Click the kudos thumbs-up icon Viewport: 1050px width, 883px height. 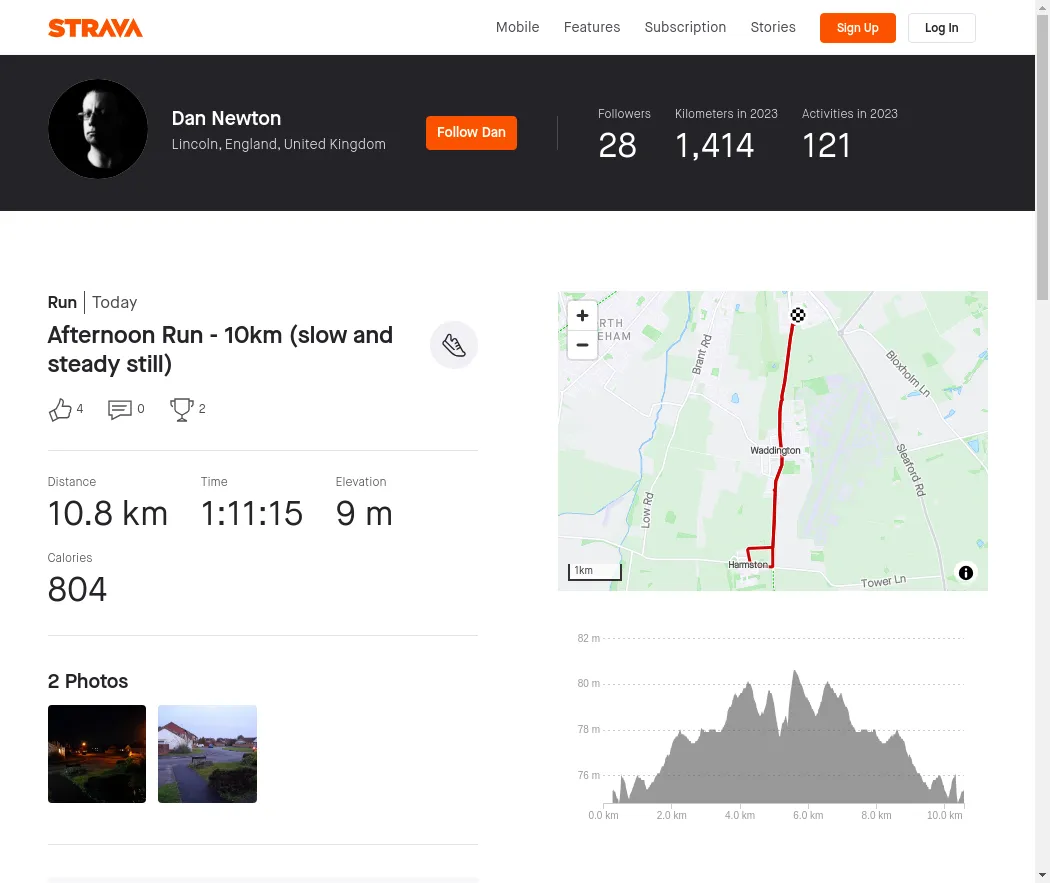click(60, 409)
